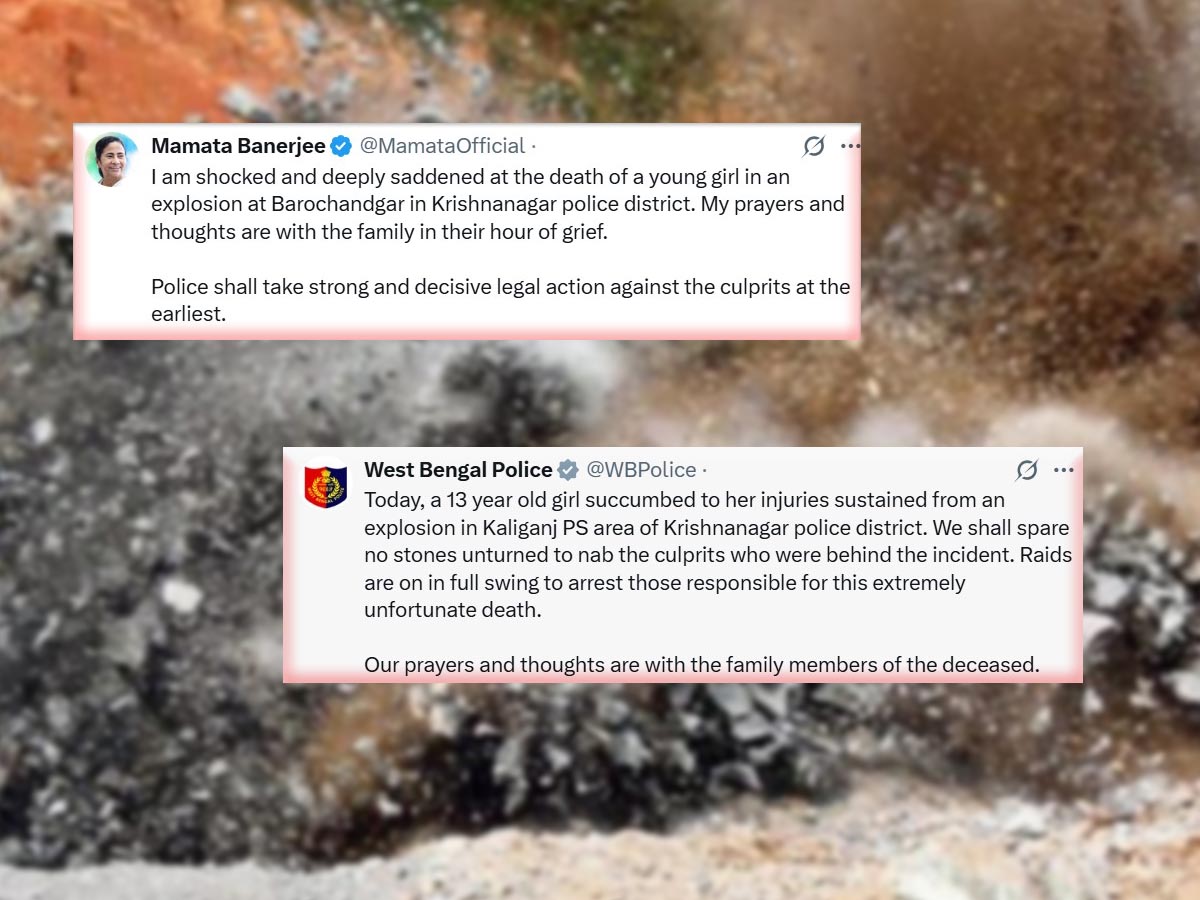This screenshot has height=900, width=1200.
Task: Click the blue verified badge beside Mamata Banerjee
Action: click(341, 146)
